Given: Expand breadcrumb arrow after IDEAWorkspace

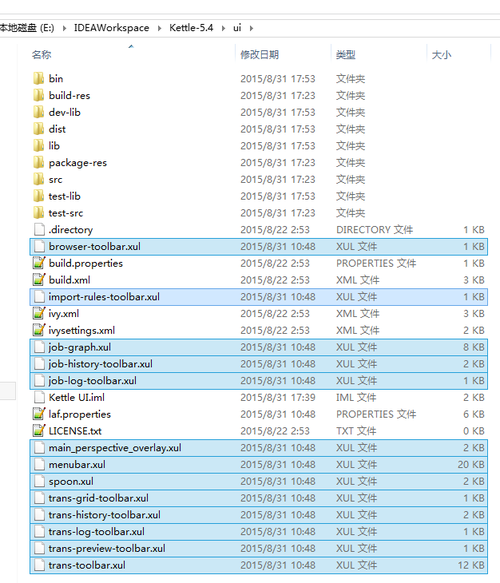Looking at the screenshot, I should pos(159,28).
